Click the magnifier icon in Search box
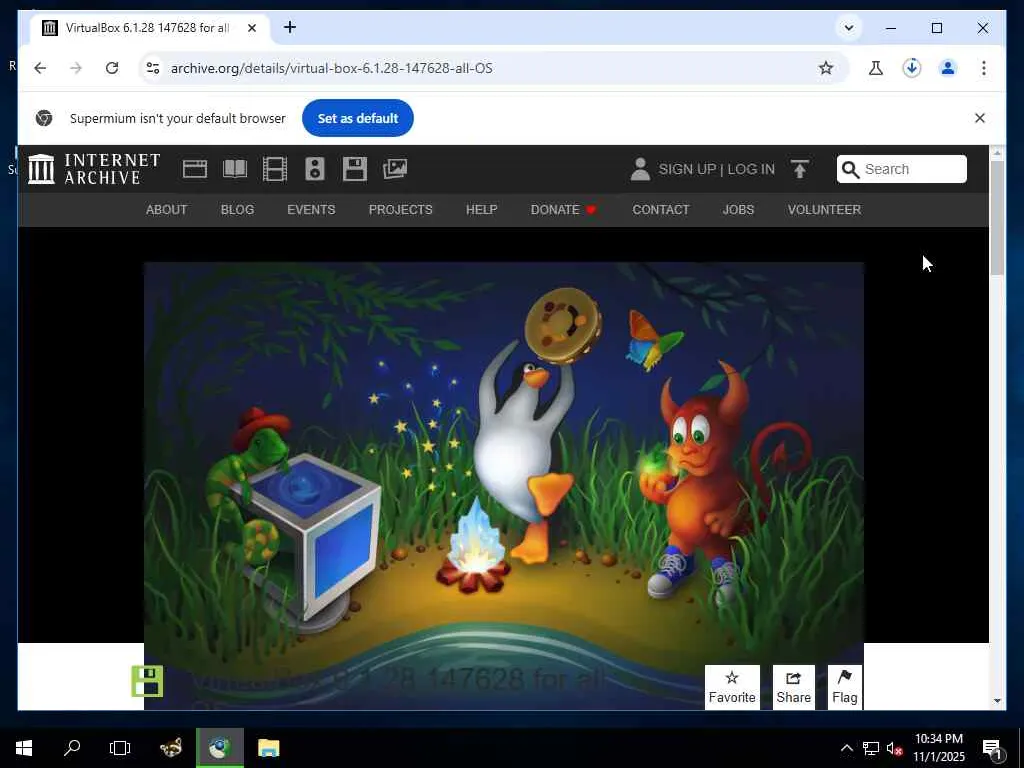1024x768 pixels. coord(850,170)
